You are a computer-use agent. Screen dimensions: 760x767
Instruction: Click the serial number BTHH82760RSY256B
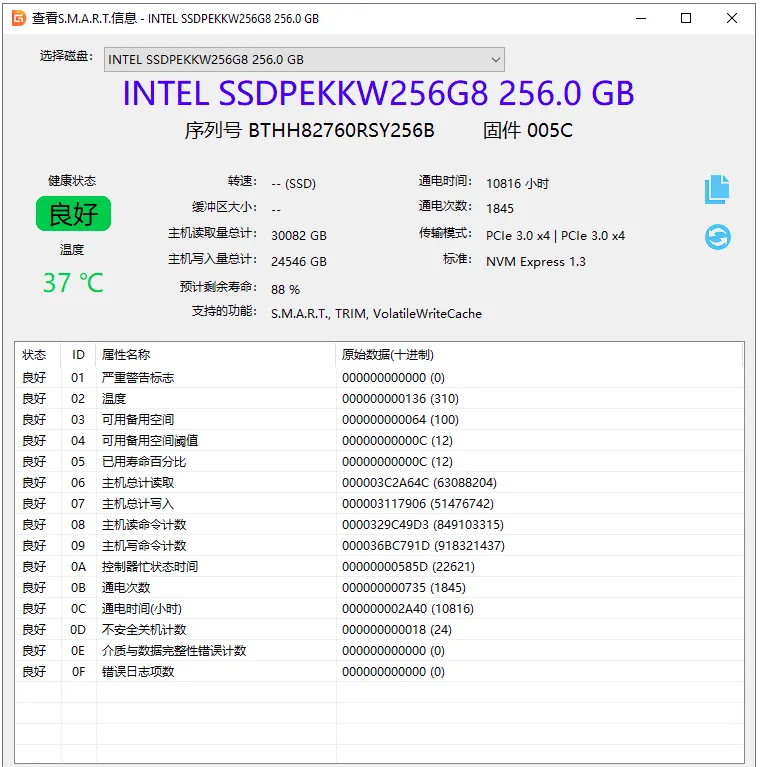(341, 131)
